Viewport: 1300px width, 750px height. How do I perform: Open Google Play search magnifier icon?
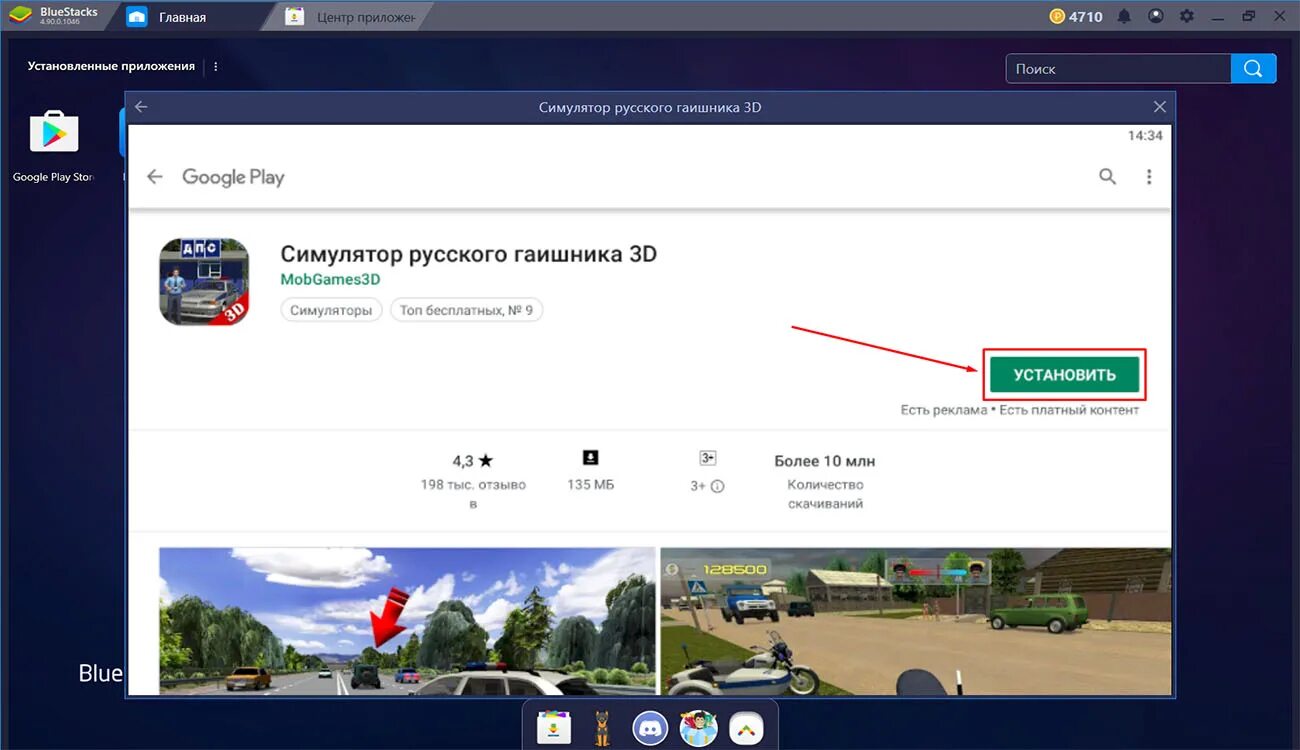pyautogui.click(x=1107, y=176)
